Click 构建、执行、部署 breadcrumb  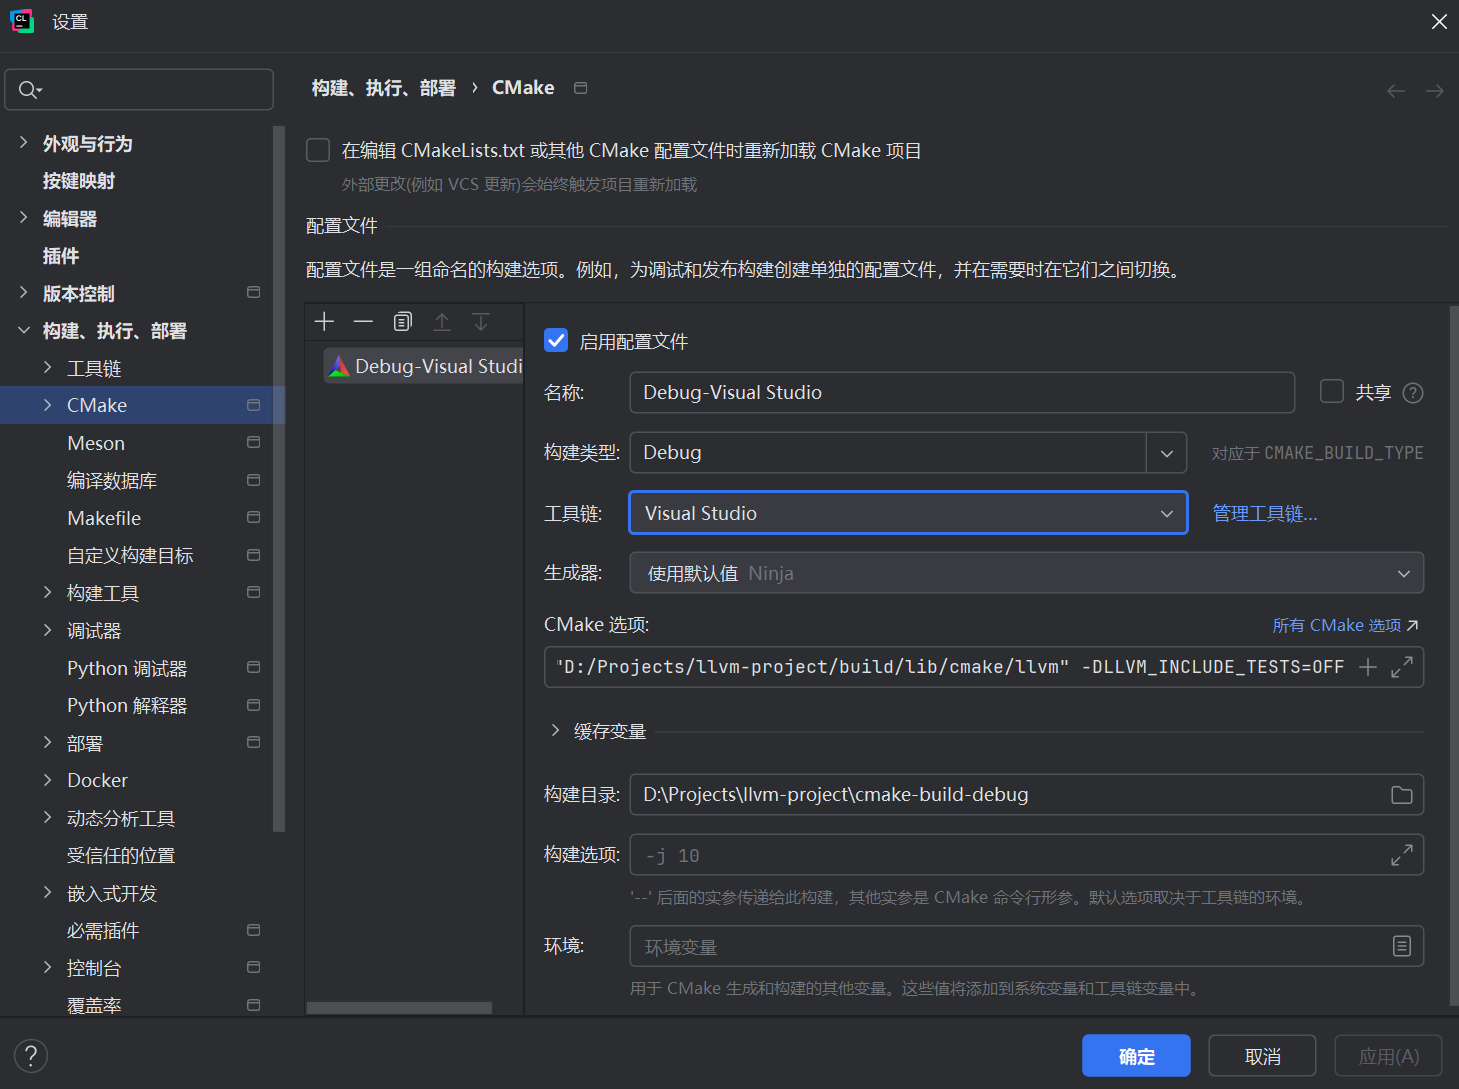[x=383, y=88]
